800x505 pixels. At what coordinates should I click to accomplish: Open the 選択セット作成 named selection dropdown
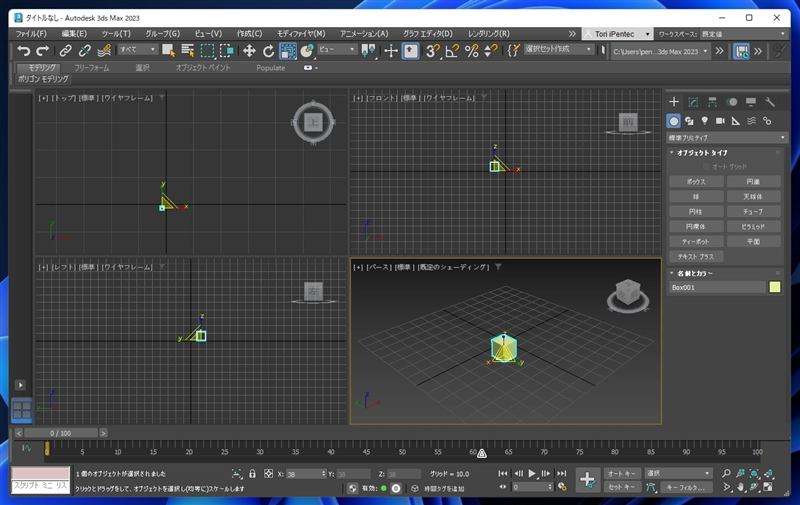point(558,49)
